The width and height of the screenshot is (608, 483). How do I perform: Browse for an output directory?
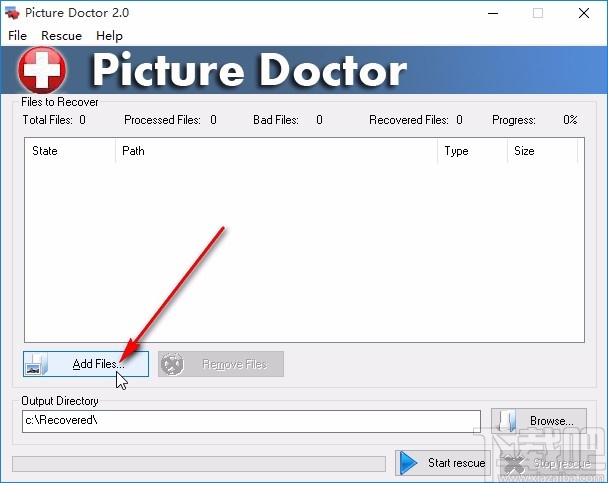(x=539, y=421)
